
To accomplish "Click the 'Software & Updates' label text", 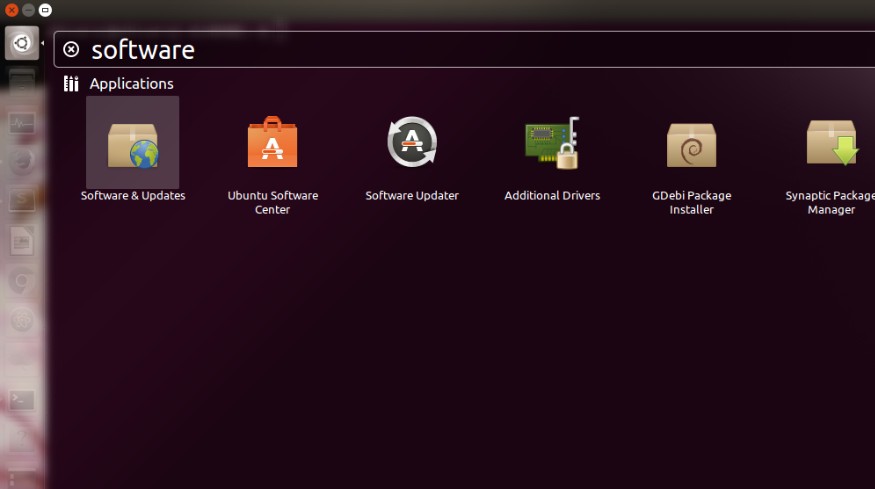I will tap(133, 195).
